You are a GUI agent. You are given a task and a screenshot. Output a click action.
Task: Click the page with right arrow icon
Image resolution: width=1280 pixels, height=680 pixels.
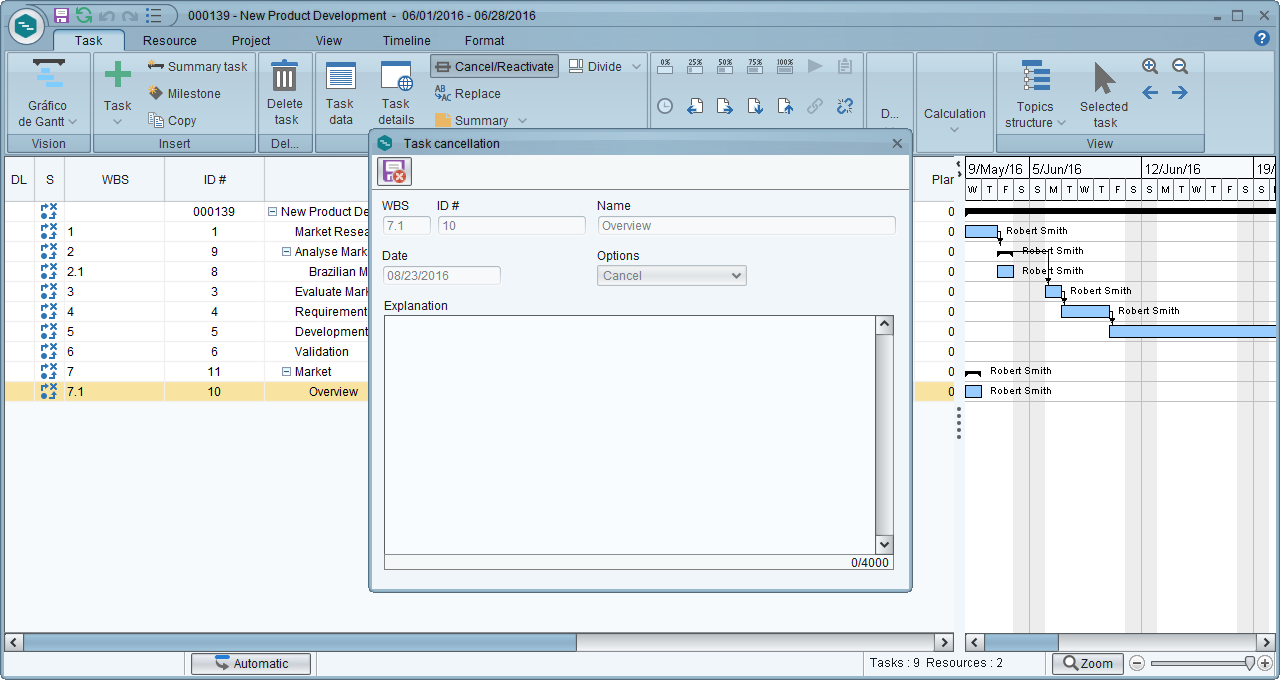(x=725, y=106)
